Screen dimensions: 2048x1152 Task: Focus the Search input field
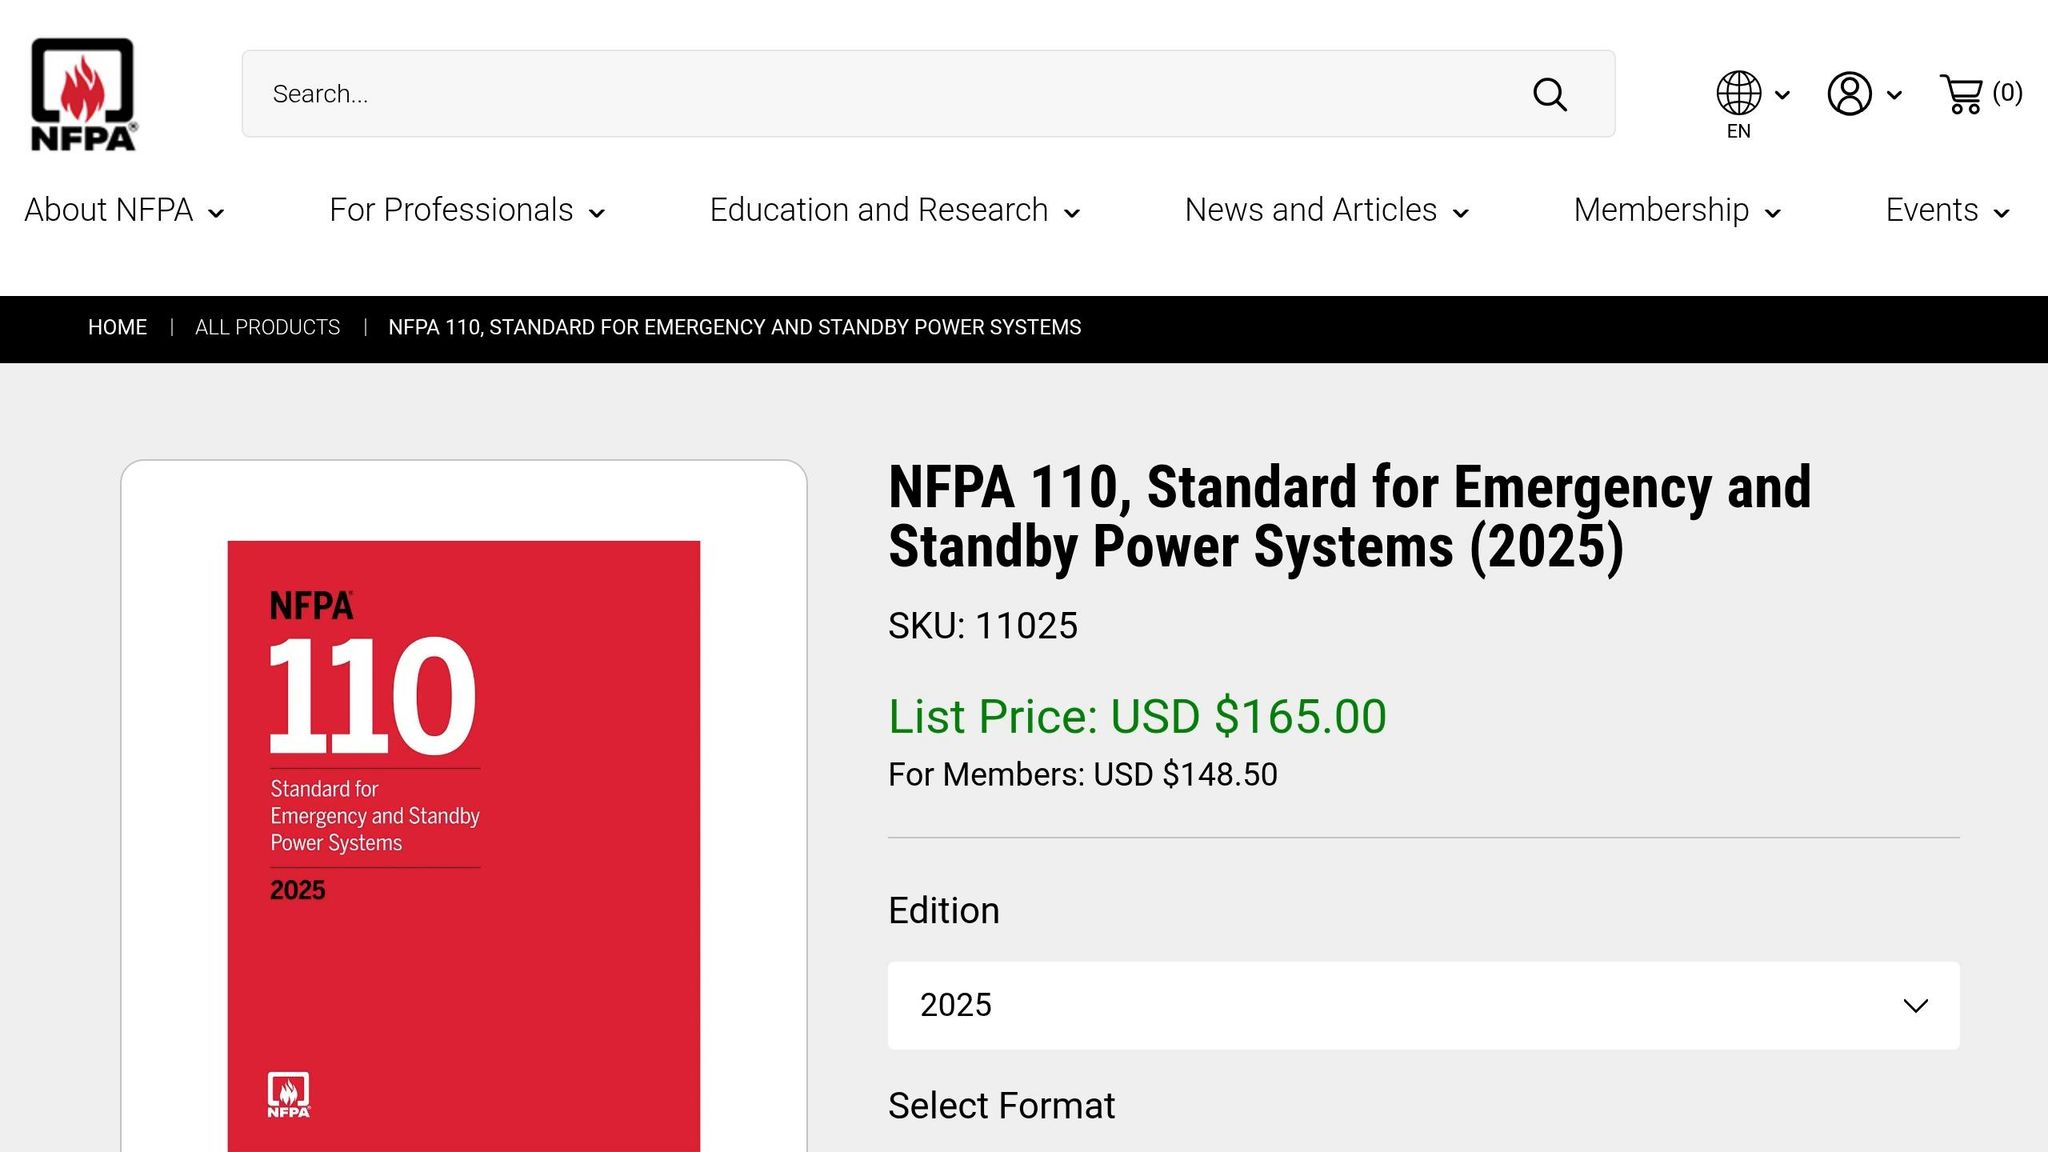(928, 94)
